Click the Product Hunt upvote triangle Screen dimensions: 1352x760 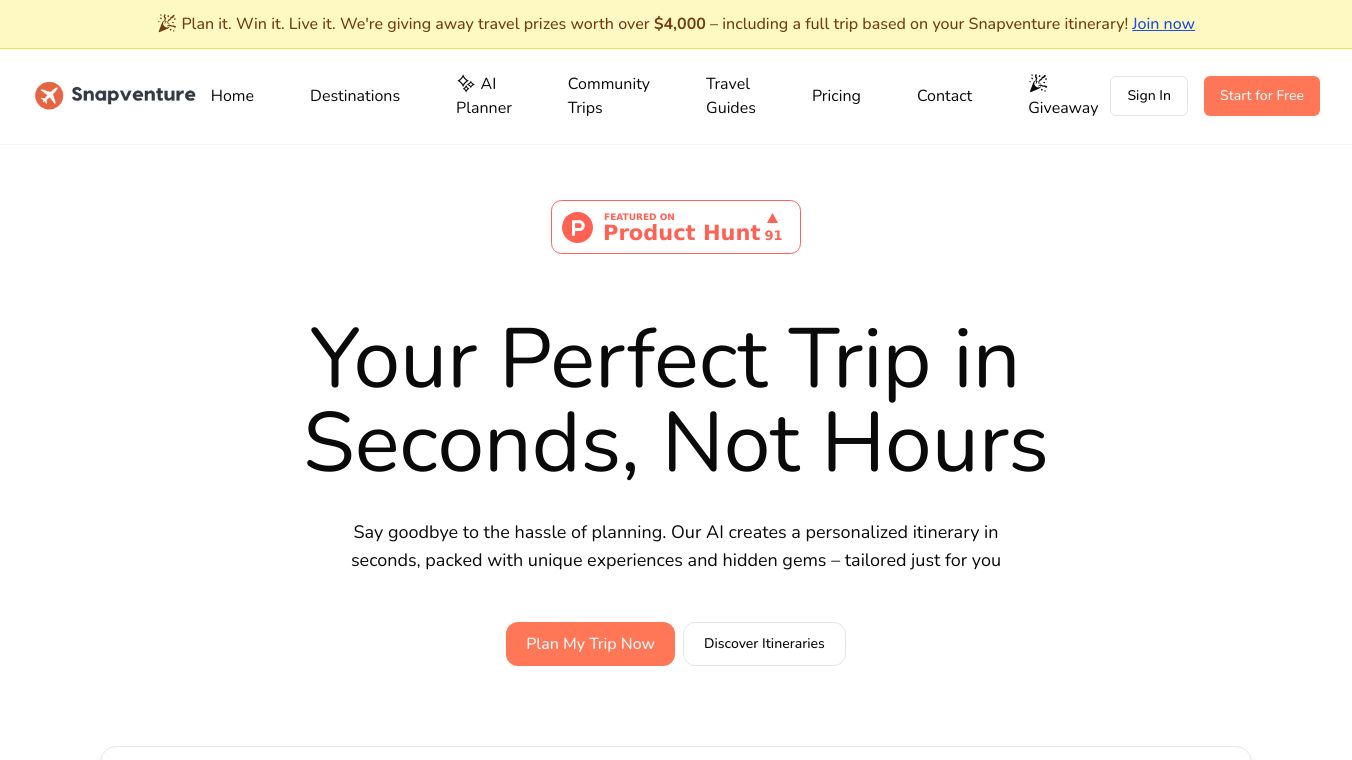click(x=772, y=218)
